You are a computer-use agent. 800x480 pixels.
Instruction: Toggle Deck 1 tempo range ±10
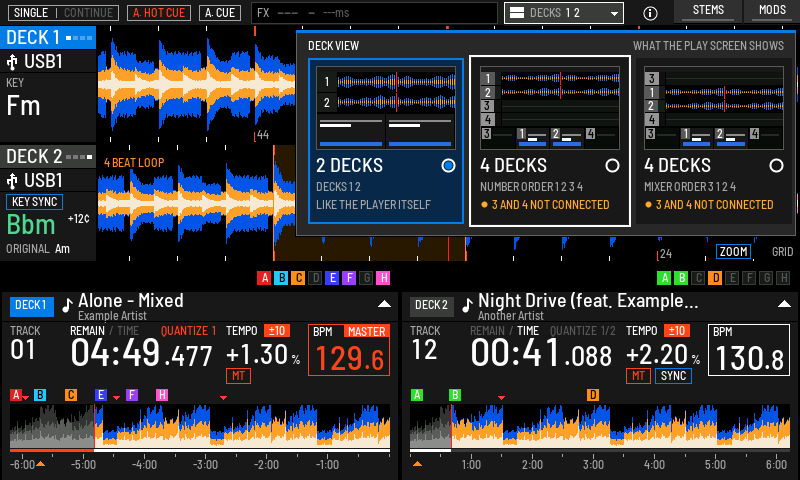277,331
